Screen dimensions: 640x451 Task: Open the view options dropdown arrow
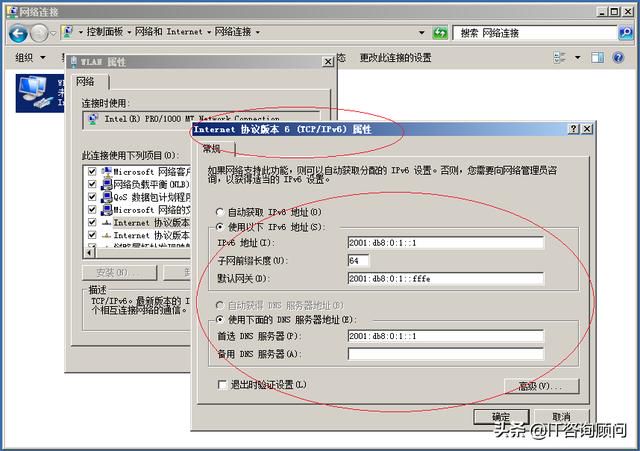click(578, 58)
